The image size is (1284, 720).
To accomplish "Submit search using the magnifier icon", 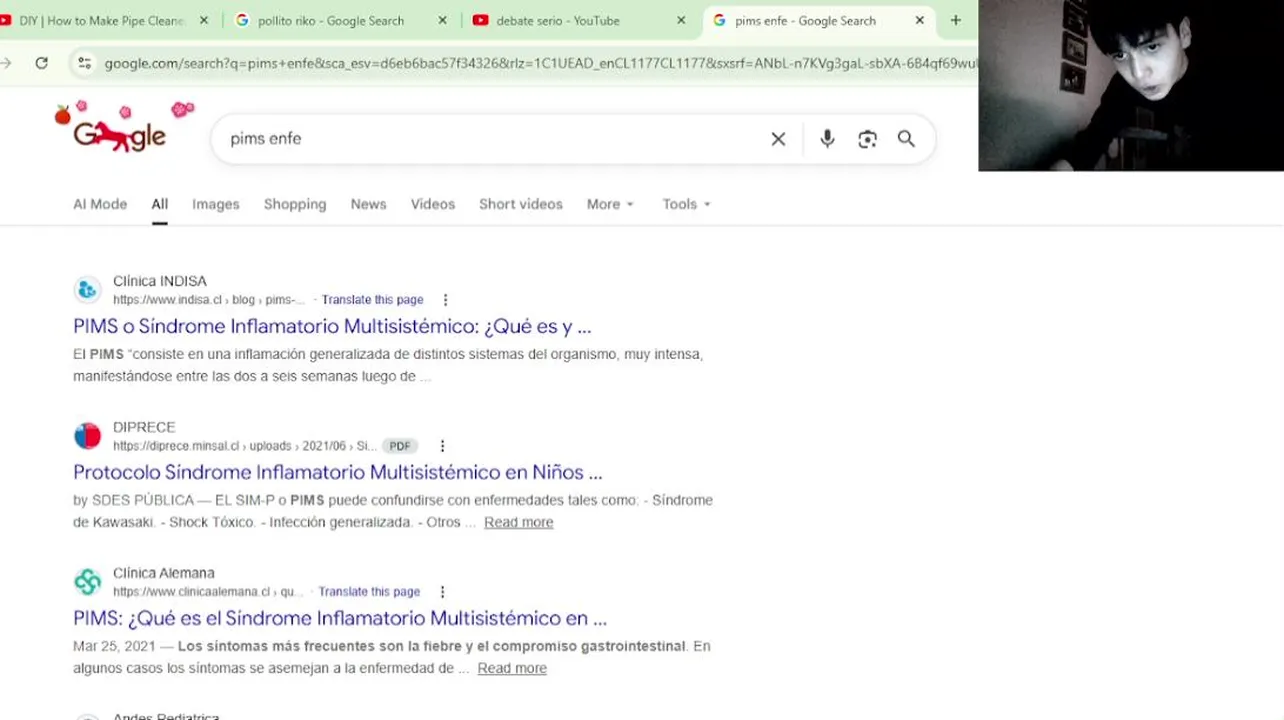I will click(906, 139).
